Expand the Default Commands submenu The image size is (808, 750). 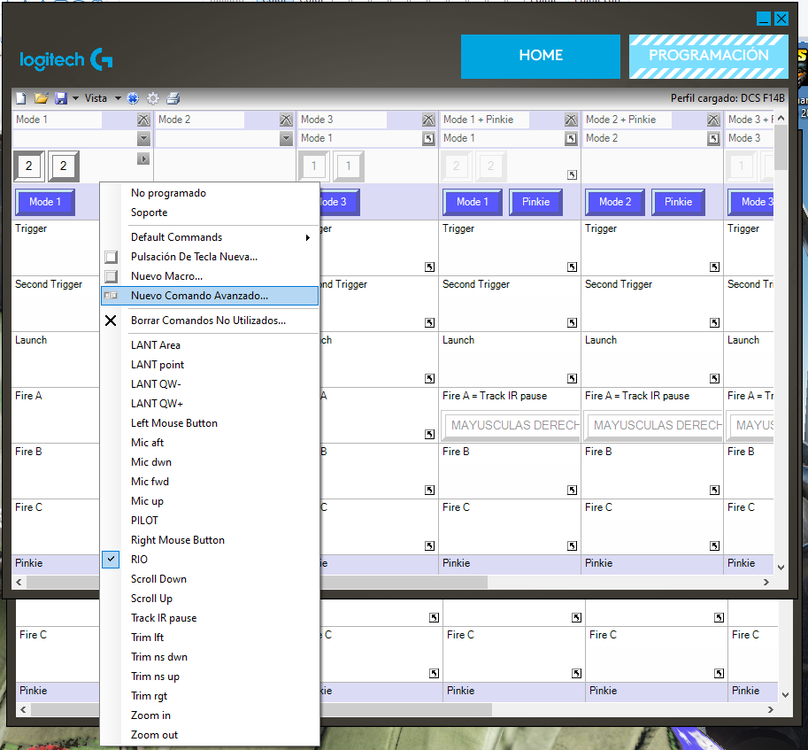click(x=210, y=237)
